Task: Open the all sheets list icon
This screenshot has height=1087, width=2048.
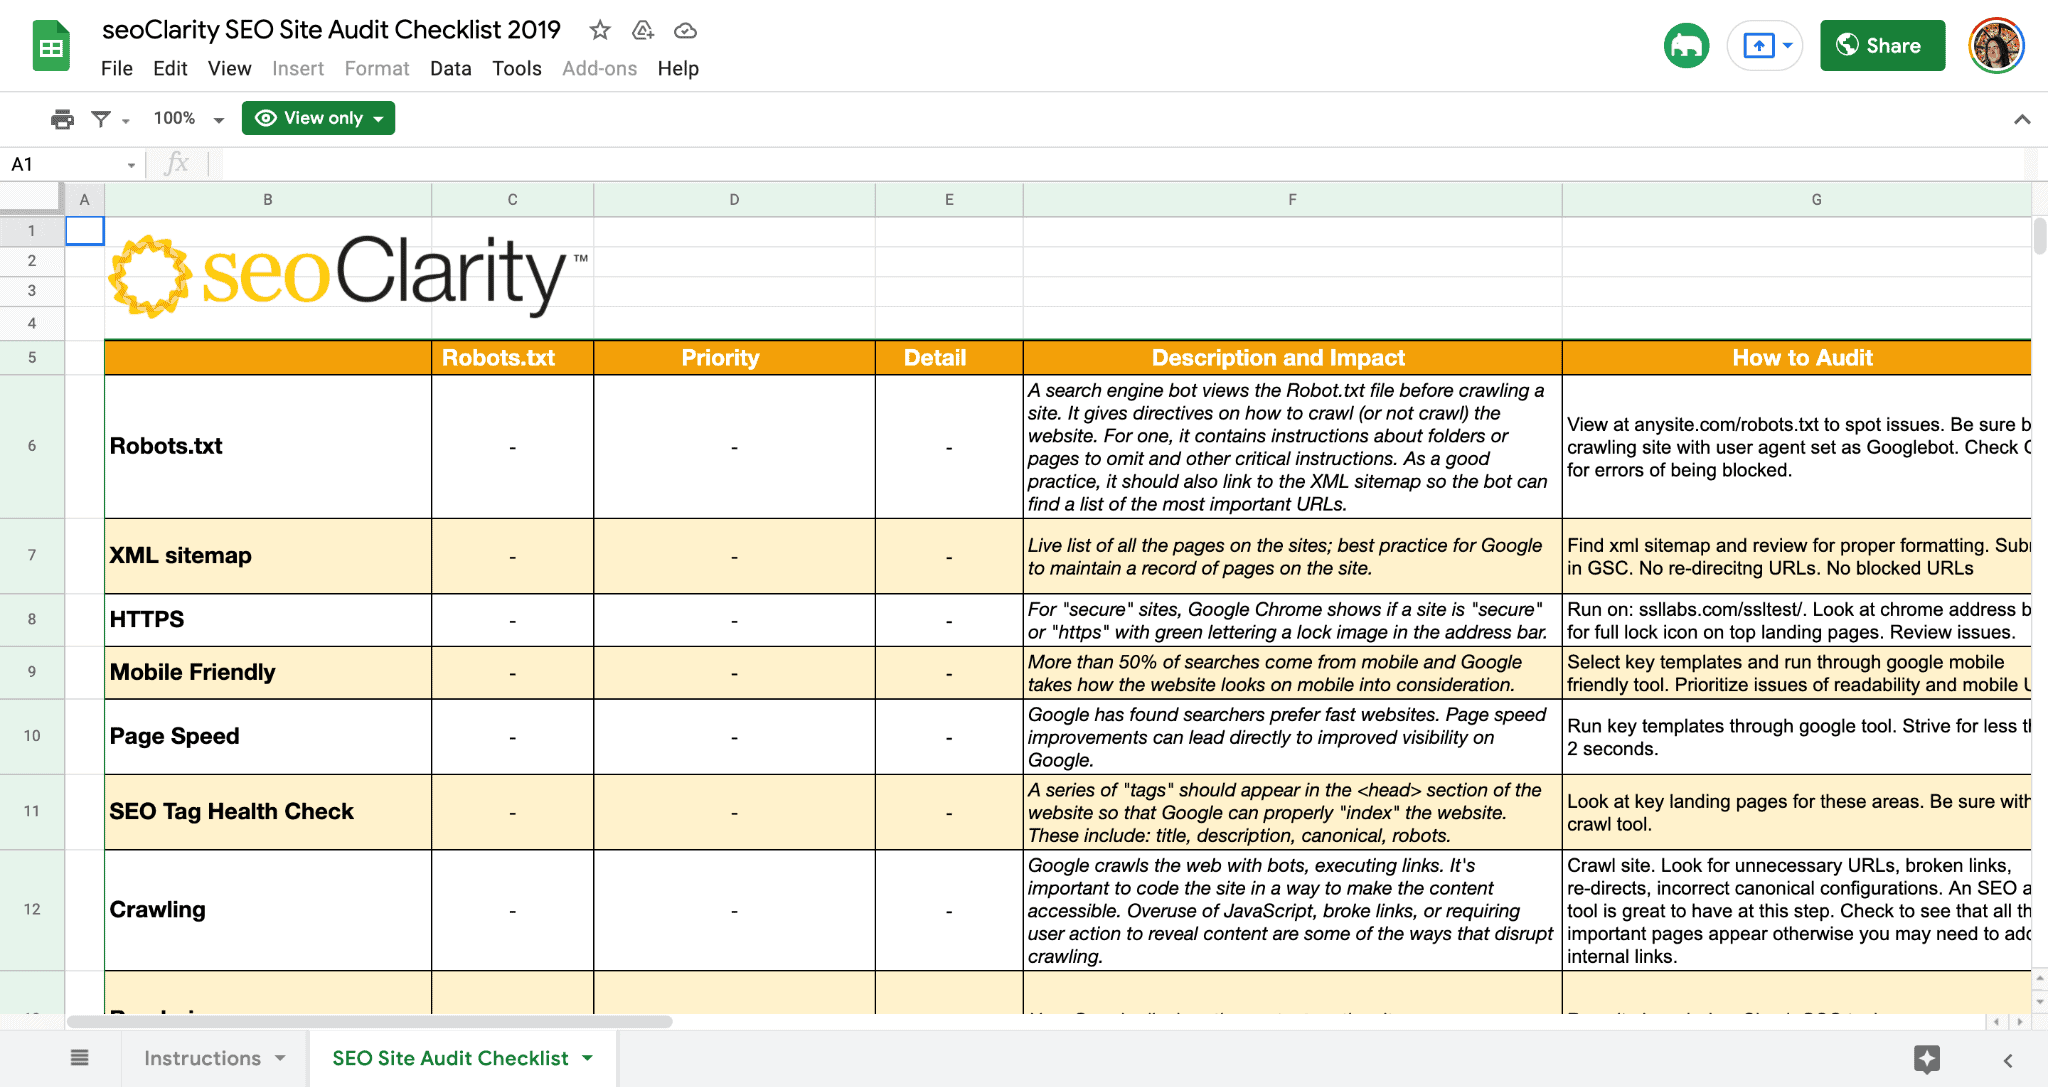Action: click(80, 1058)
